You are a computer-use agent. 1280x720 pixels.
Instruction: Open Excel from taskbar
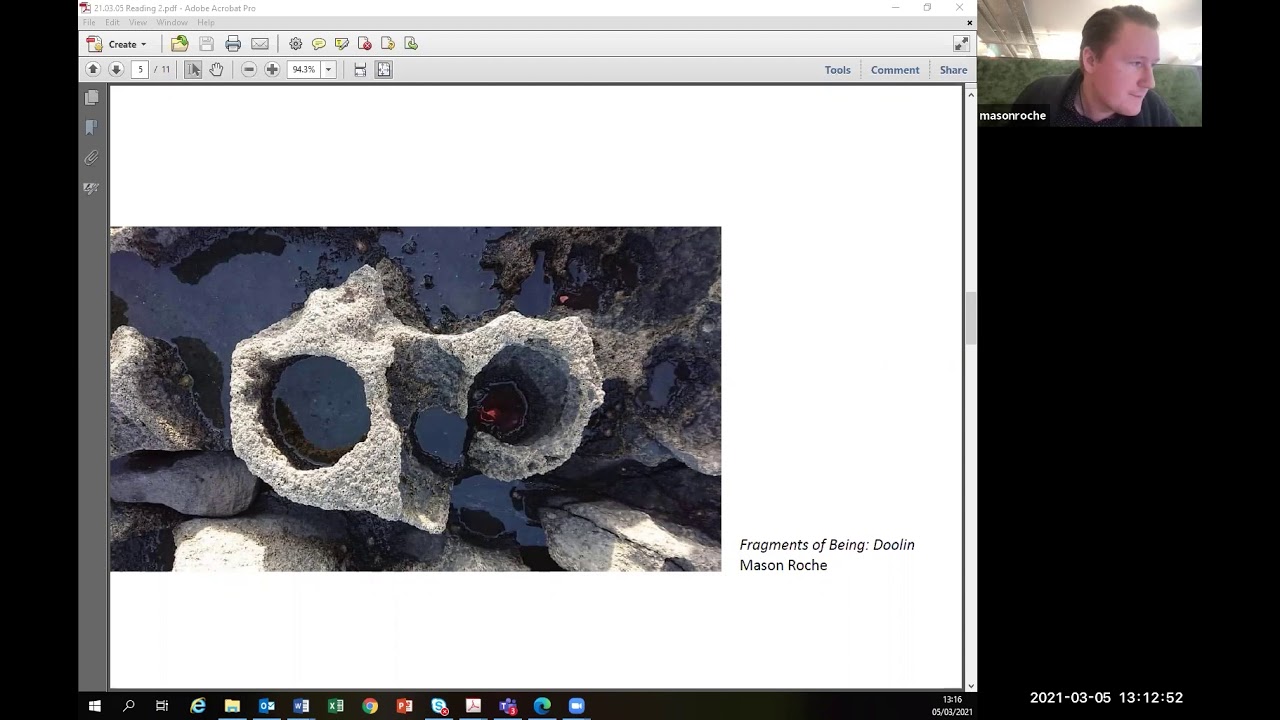point(336,706)
